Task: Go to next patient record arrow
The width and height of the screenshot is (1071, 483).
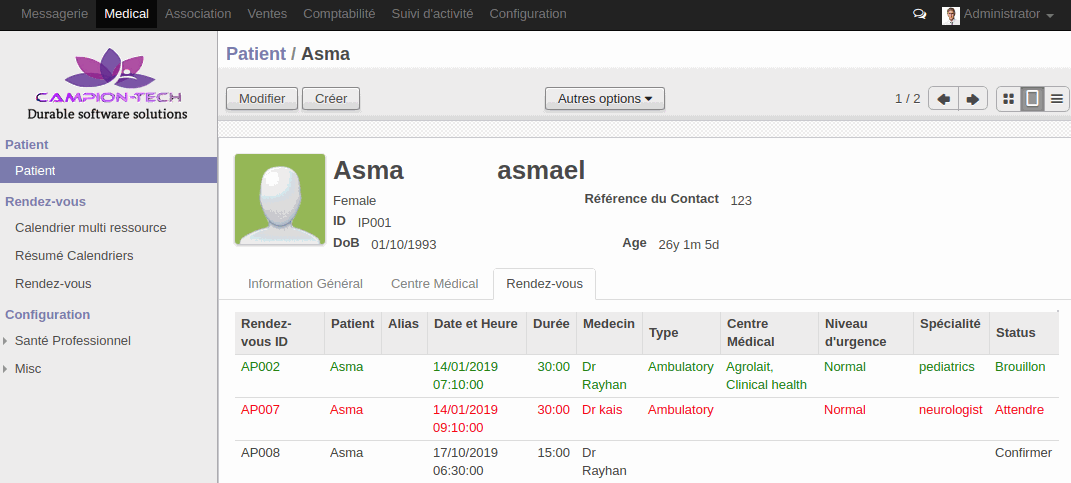Action: tap(973, 99)
